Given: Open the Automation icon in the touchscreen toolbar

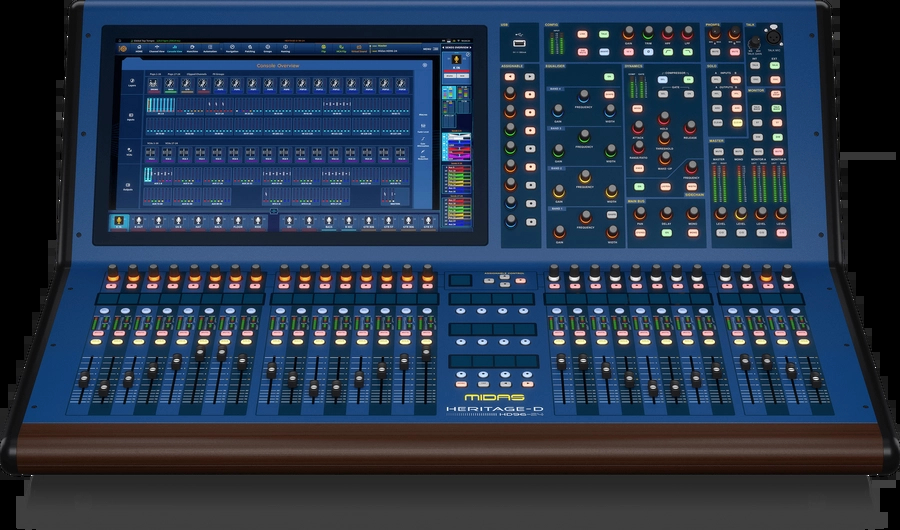Looking at the screenshot, I should pos(210,49).
